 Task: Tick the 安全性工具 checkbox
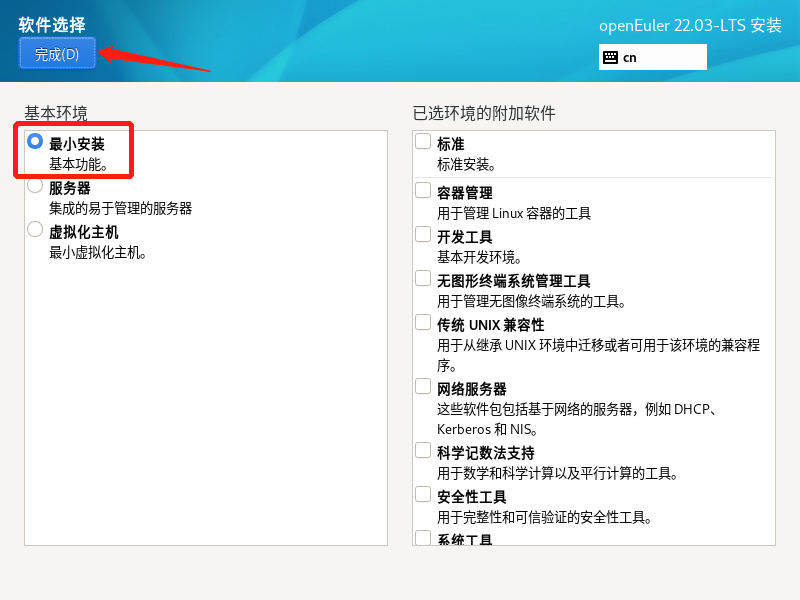click(423, 494)
